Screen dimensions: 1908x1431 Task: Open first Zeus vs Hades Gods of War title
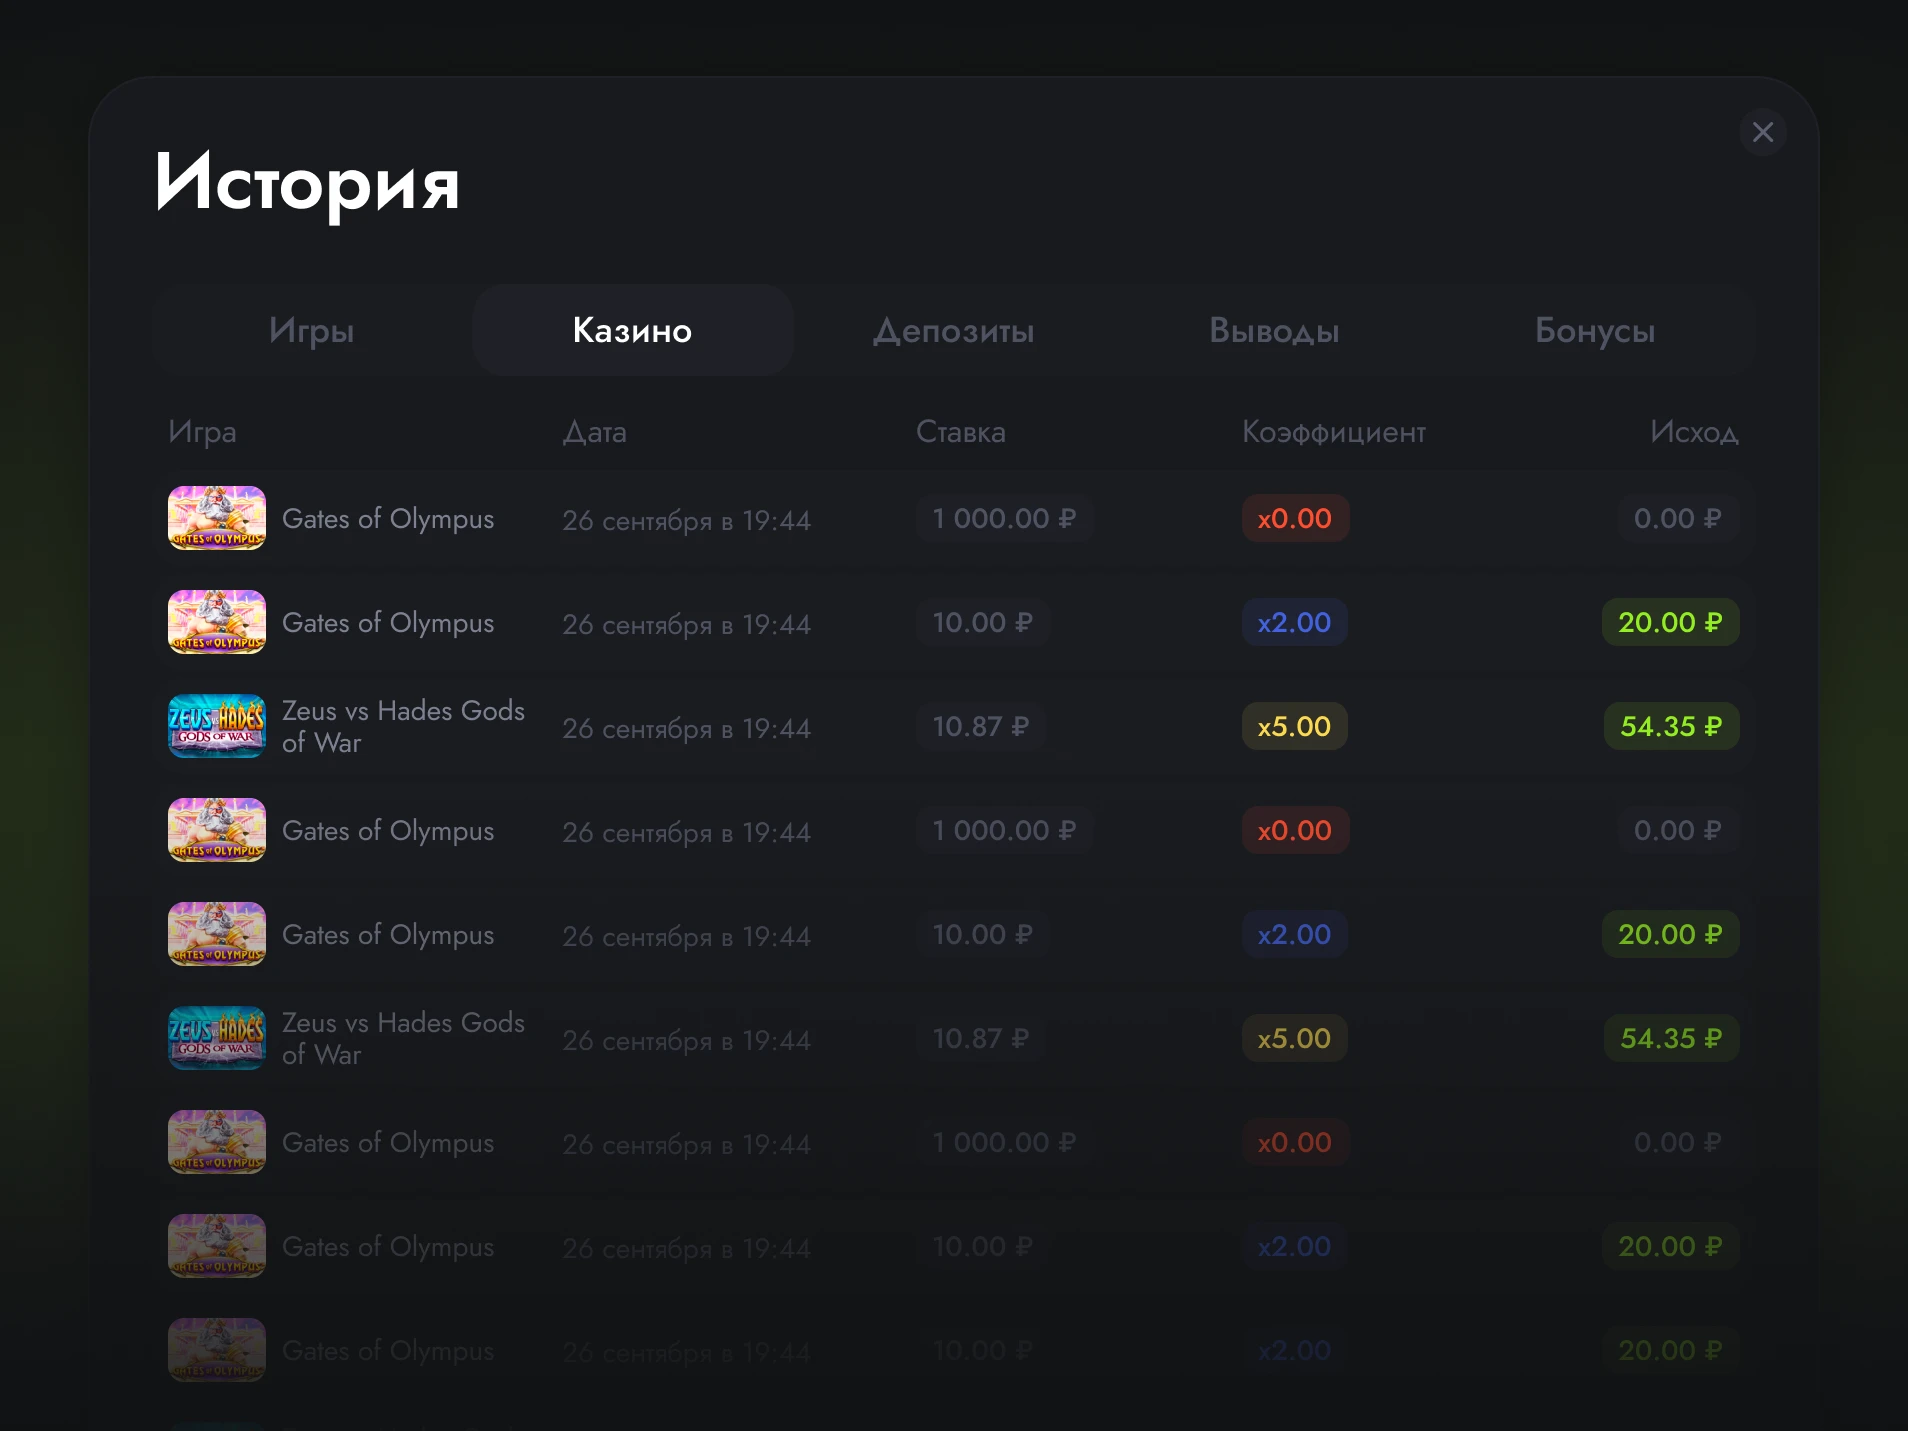[403, 726]
